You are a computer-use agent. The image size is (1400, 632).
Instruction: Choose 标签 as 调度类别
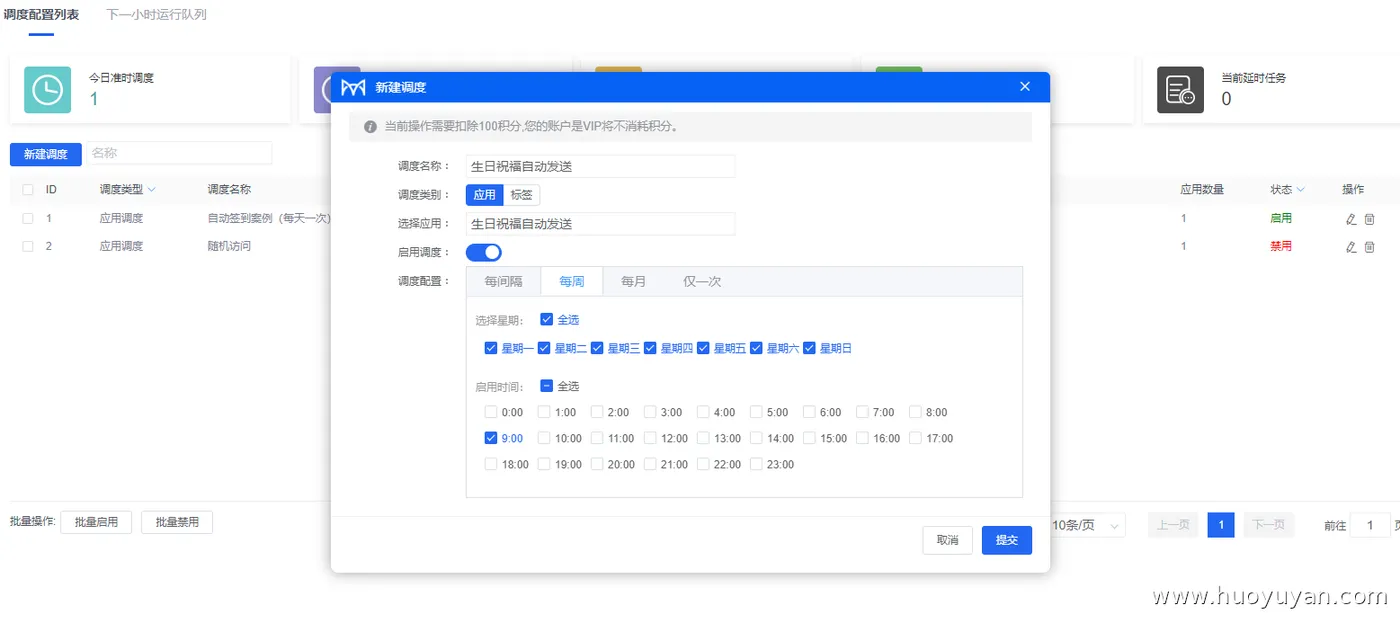522,195
